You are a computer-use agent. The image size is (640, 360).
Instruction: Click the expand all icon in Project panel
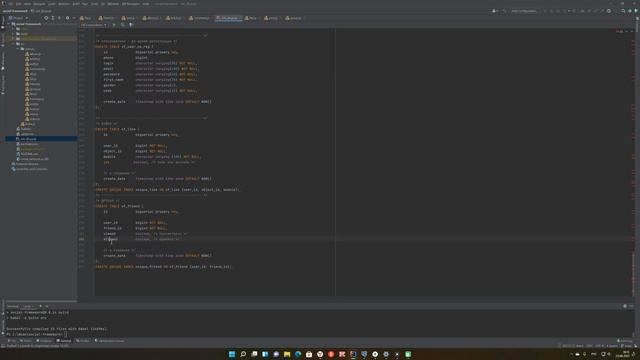click(53, 18)
